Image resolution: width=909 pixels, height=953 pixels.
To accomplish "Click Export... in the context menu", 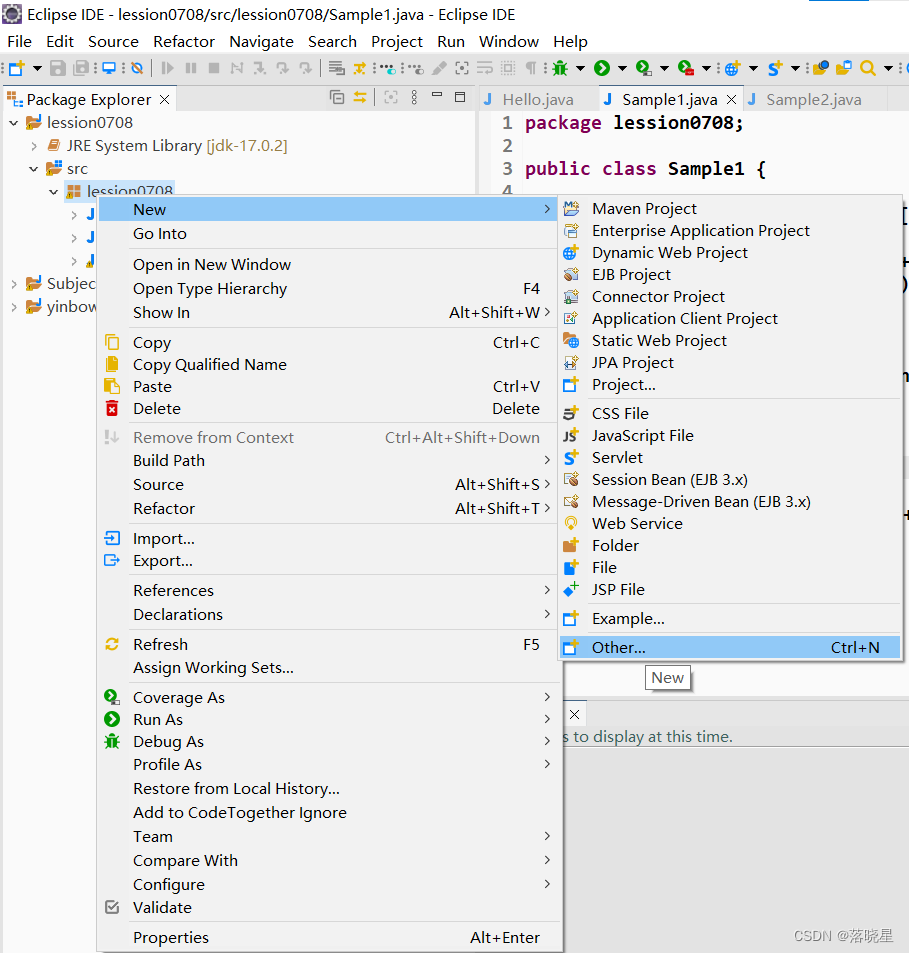I will 328,560.
